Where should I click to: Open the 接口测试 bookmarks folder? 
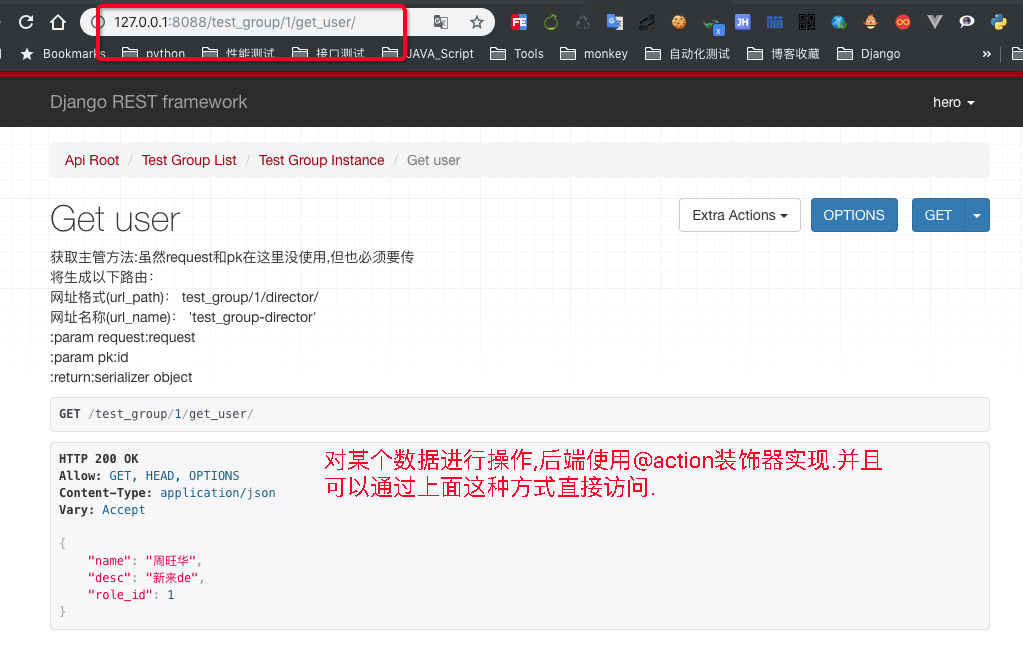[x=328, y=54]
